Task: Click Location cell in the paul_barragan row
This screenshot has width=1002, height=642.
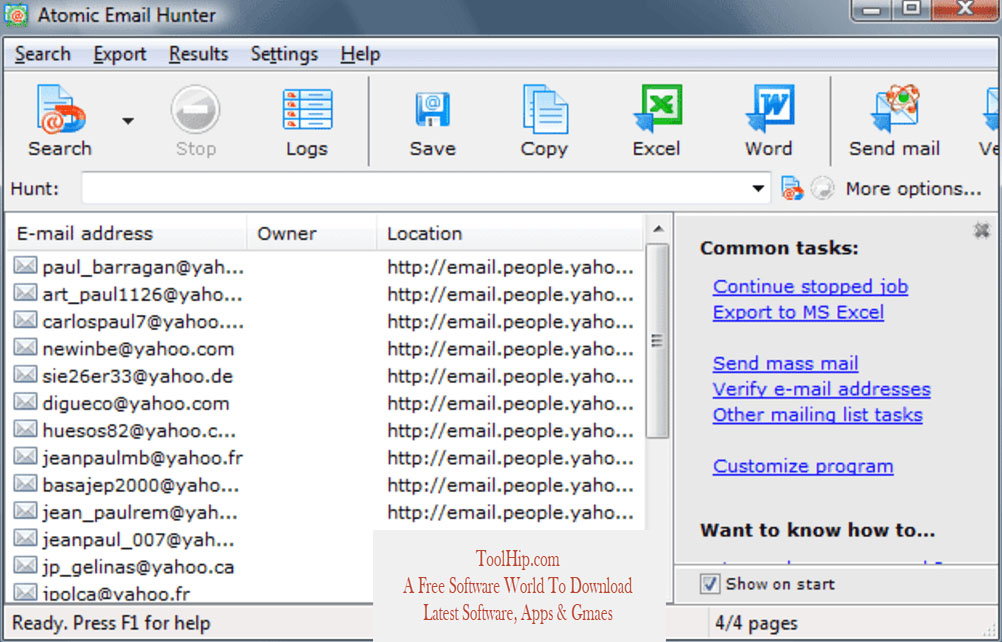Action: click(511, 268)
